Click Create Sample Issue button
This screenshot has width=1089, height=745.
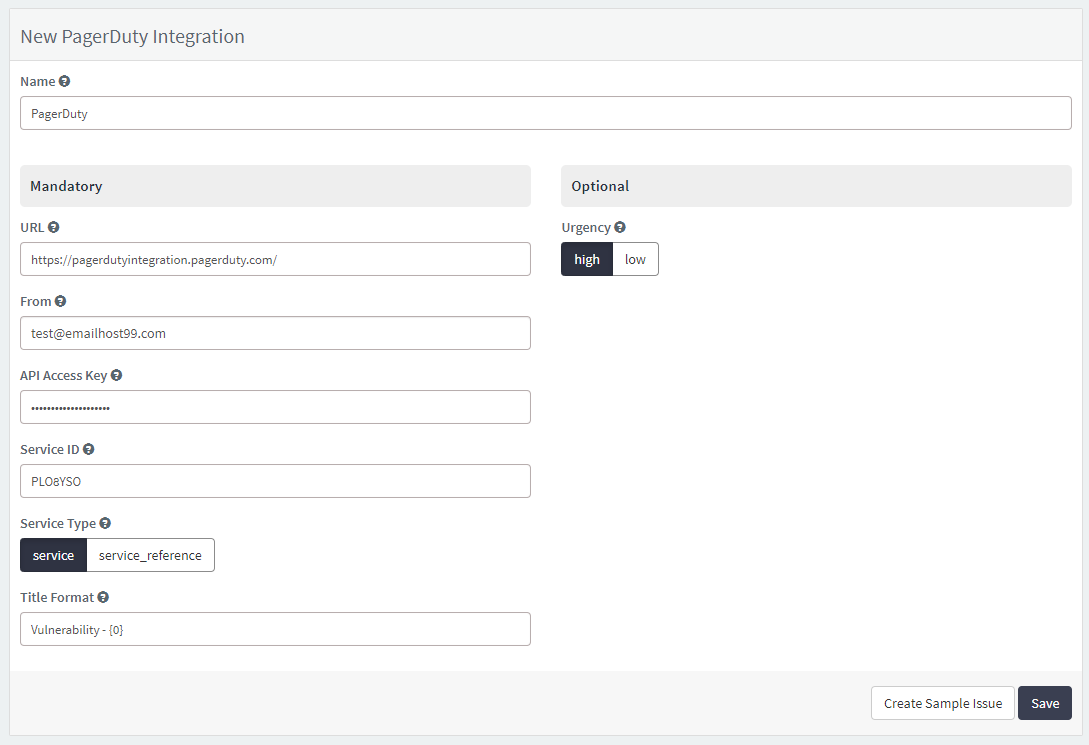coord(942,703)
